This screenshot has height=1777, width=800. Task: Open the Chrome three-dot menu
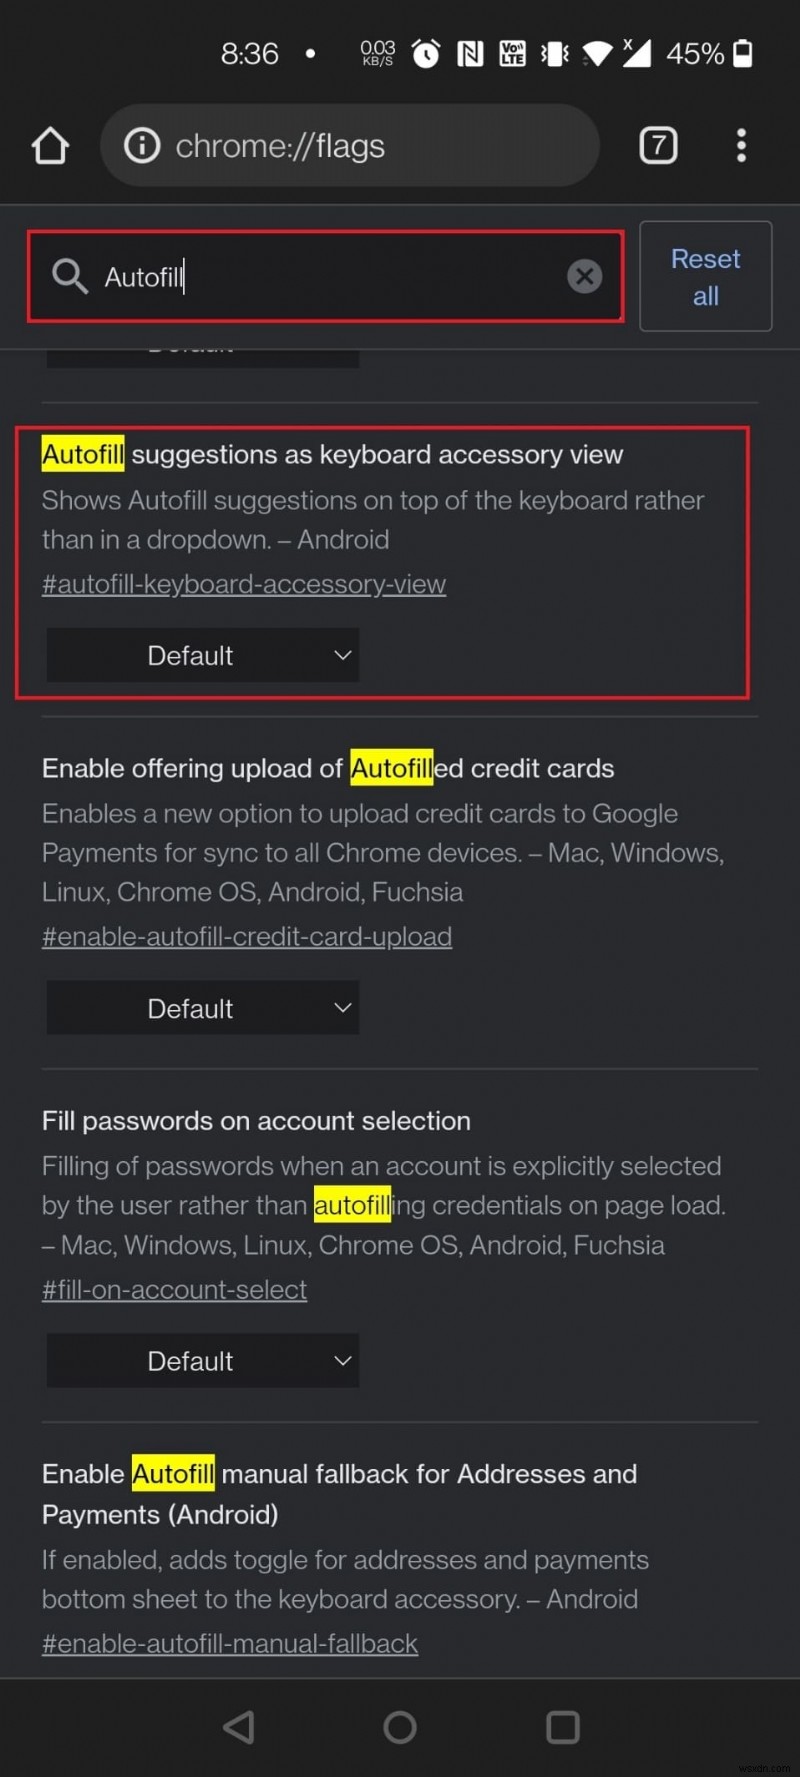(x=741, y=145)
